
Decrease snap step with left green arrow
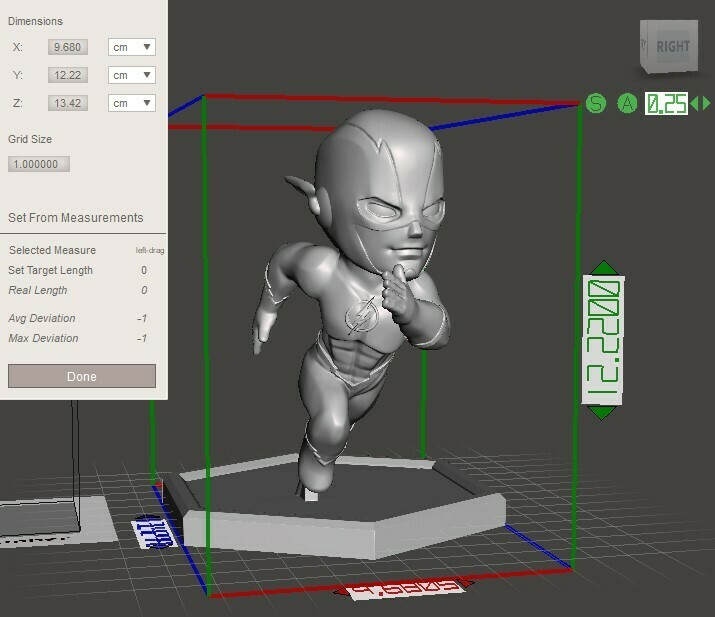coord(694,104)
